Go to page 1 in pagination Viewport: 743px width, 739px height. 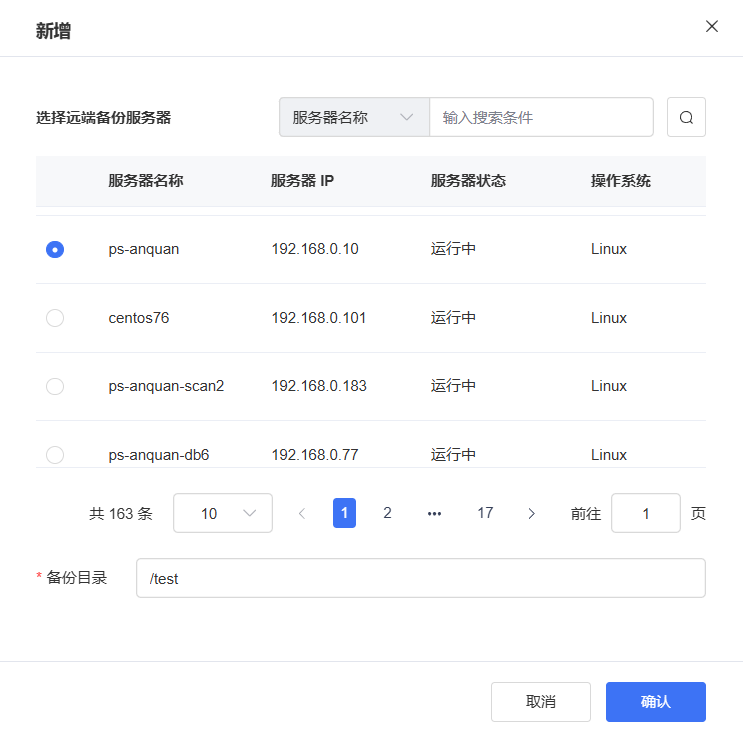coord(344,513)
